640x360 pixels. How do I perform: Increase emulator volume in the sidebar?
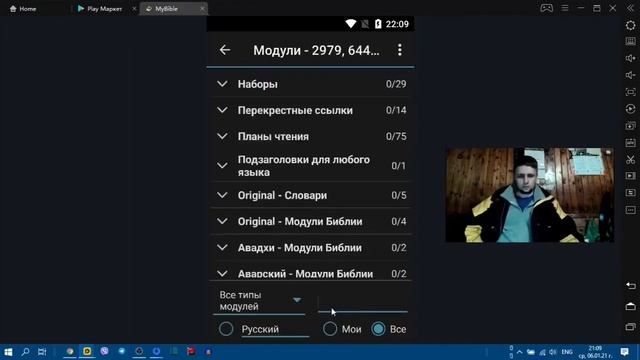coord(630,58)
